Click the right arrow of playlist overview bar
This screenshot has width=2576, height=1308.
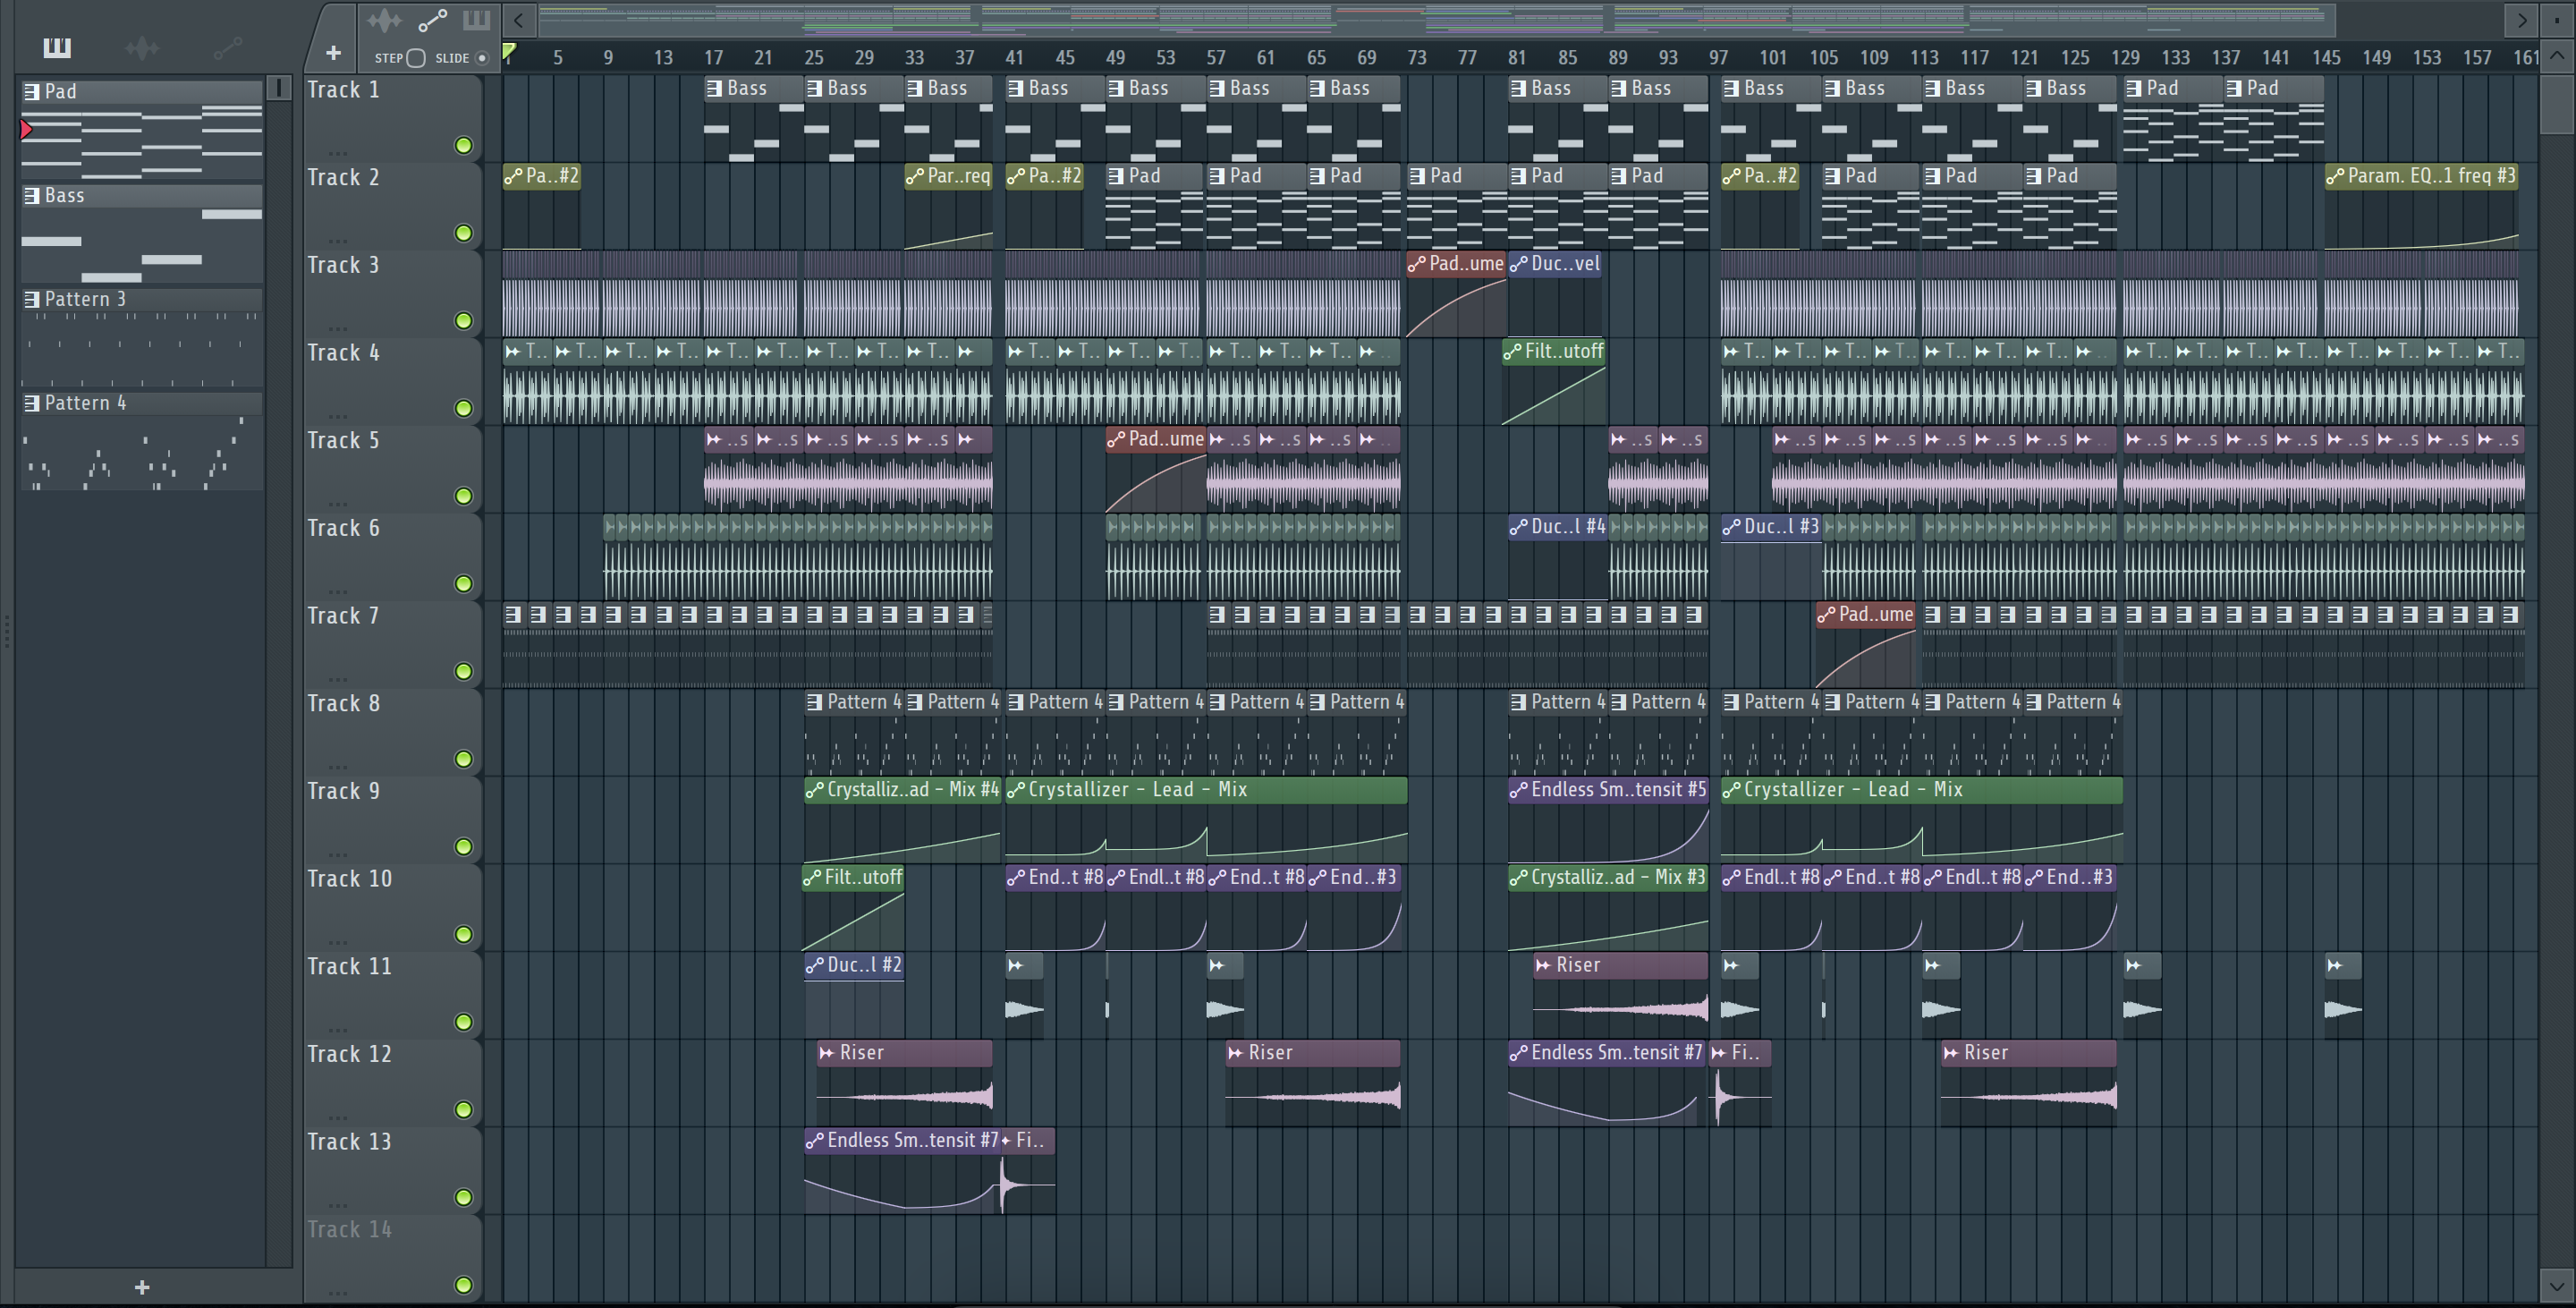(2522, 19)
